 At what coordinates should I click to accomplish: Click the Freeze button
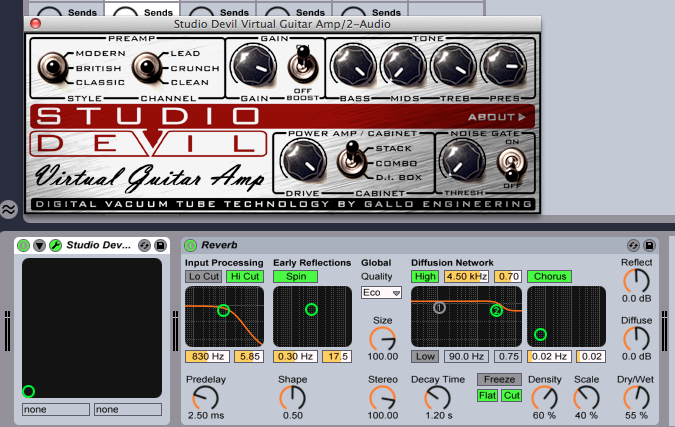pos(499,379)
